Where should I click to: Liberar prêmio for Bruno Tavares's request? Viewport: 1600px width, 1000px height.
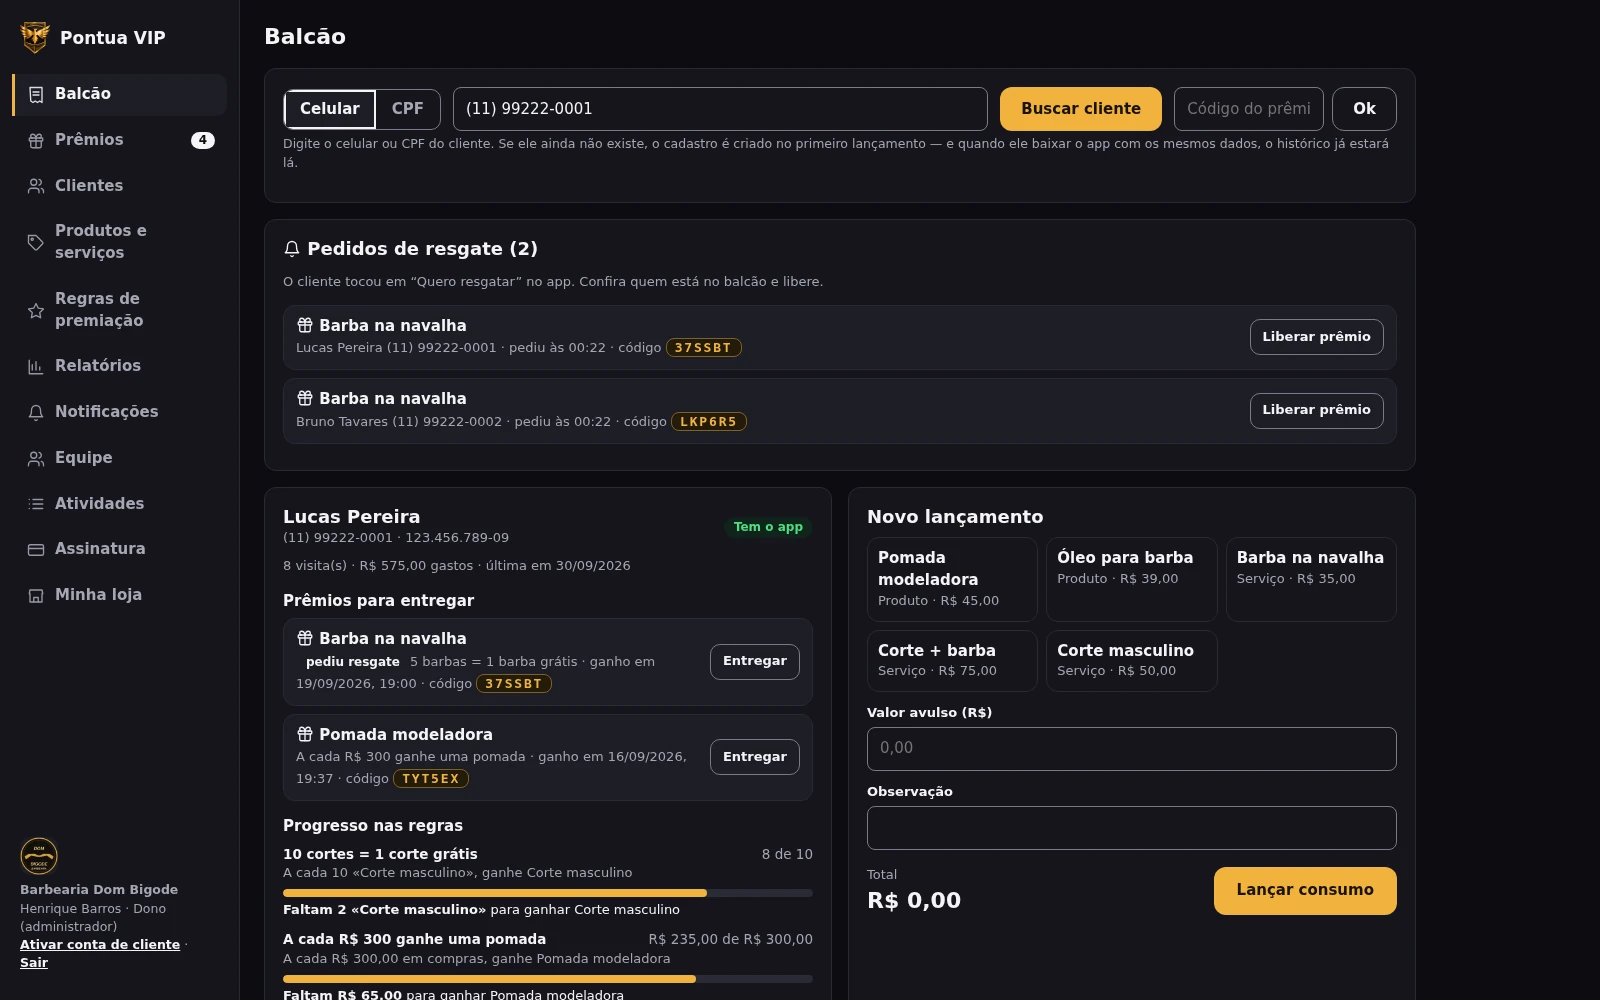pos(1316,410)
